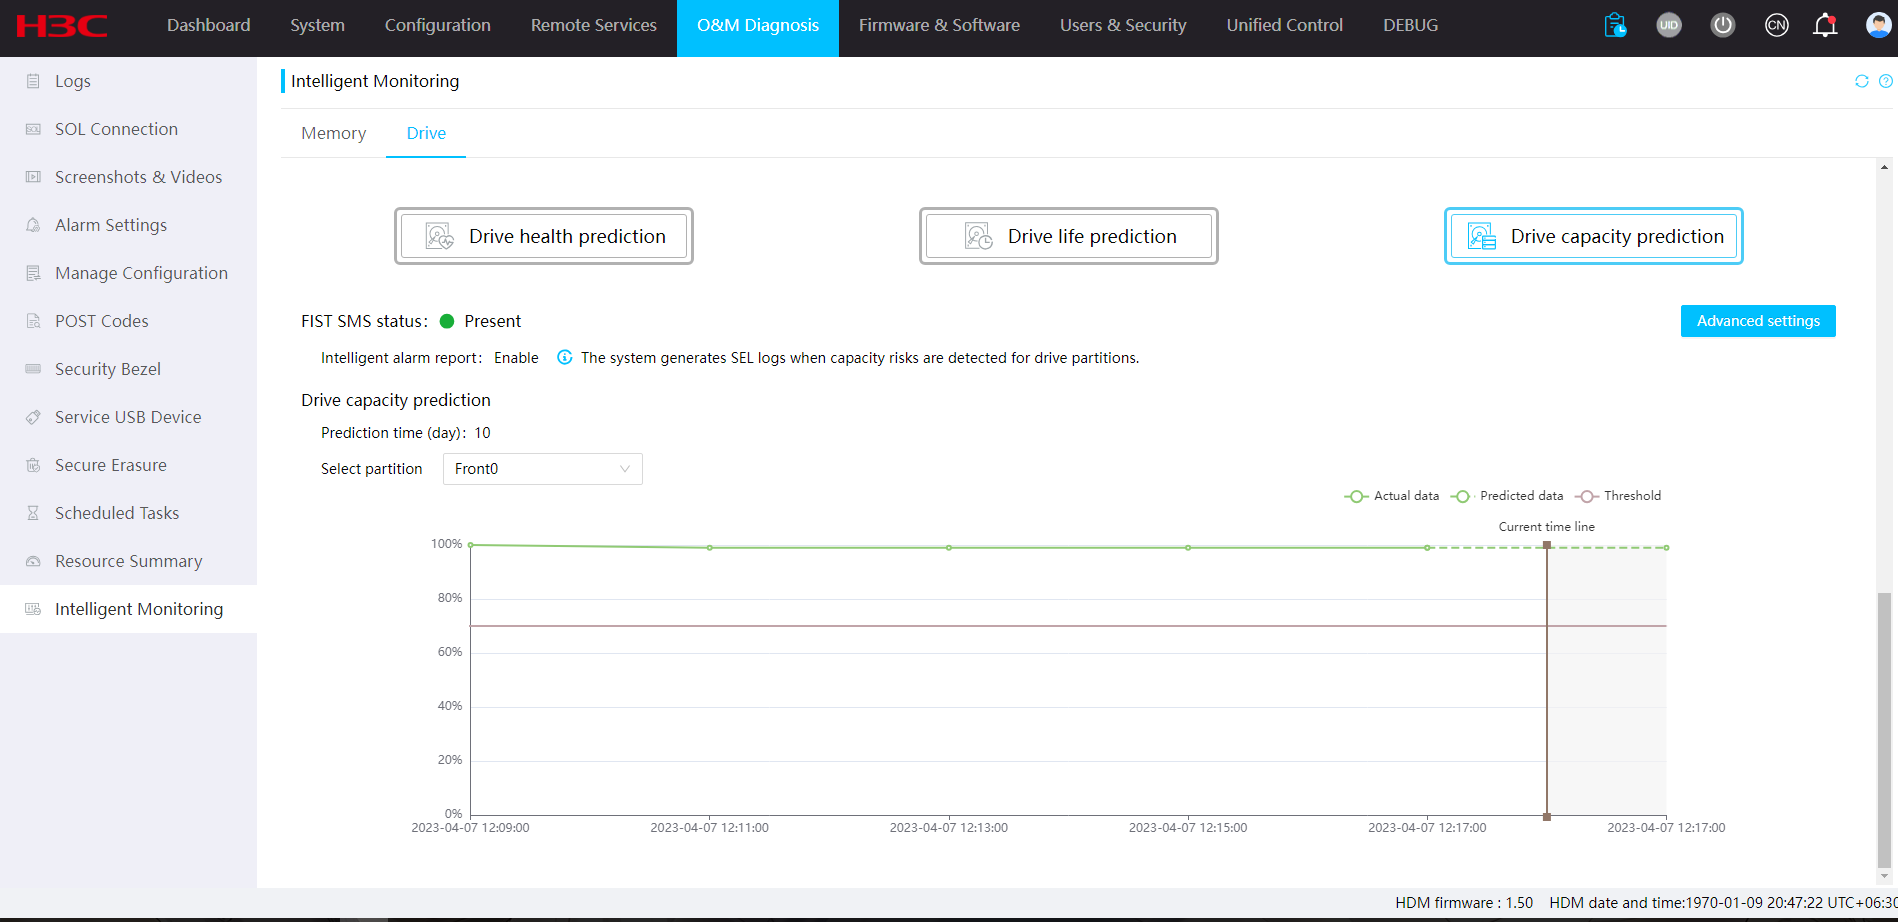Click the power control icon

1723,25
